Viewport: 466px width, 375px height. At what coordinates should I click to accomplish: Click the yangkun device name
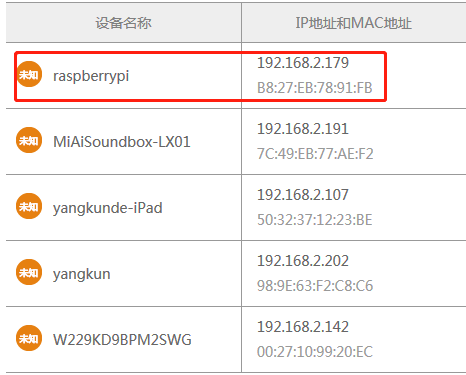[82, 275]
